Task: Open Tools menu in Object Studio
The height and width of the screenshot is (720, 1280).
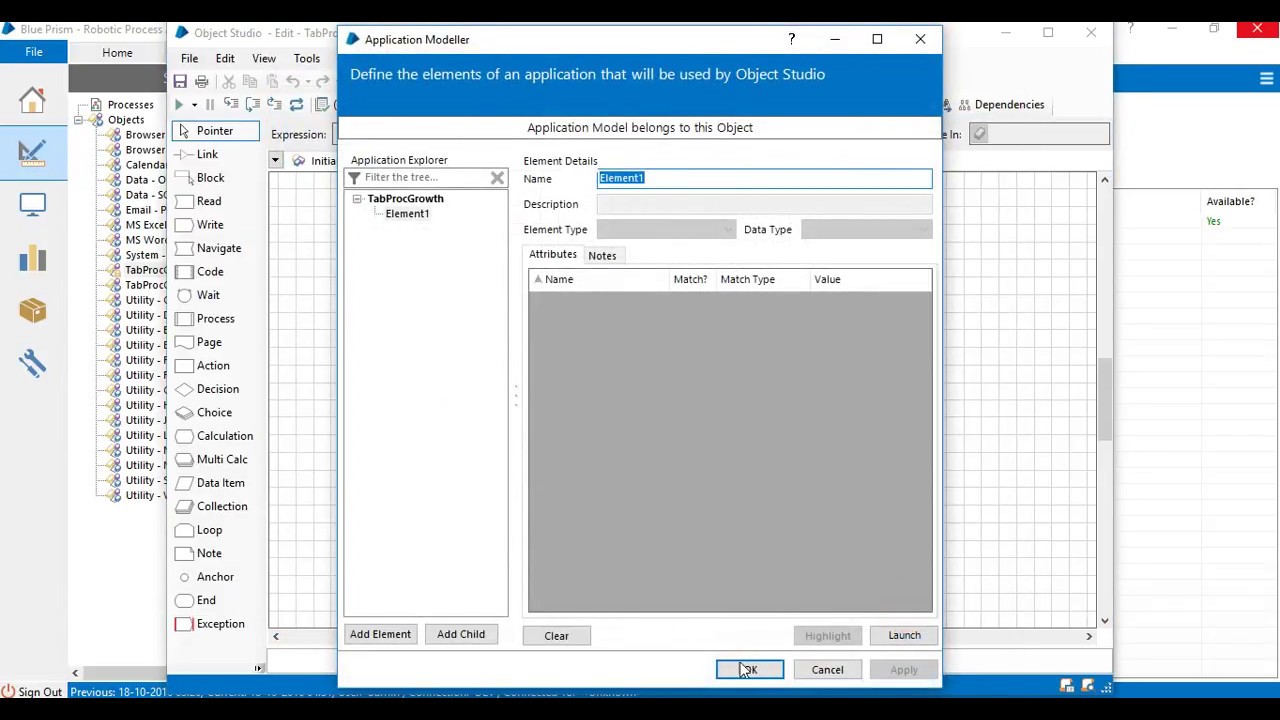Action: coord(307,58)
